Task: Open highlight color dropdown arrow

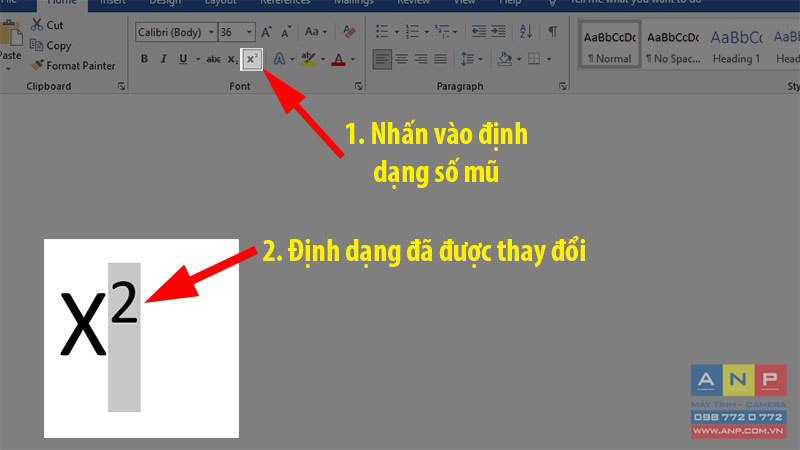Action: click(x=322, y=59)
